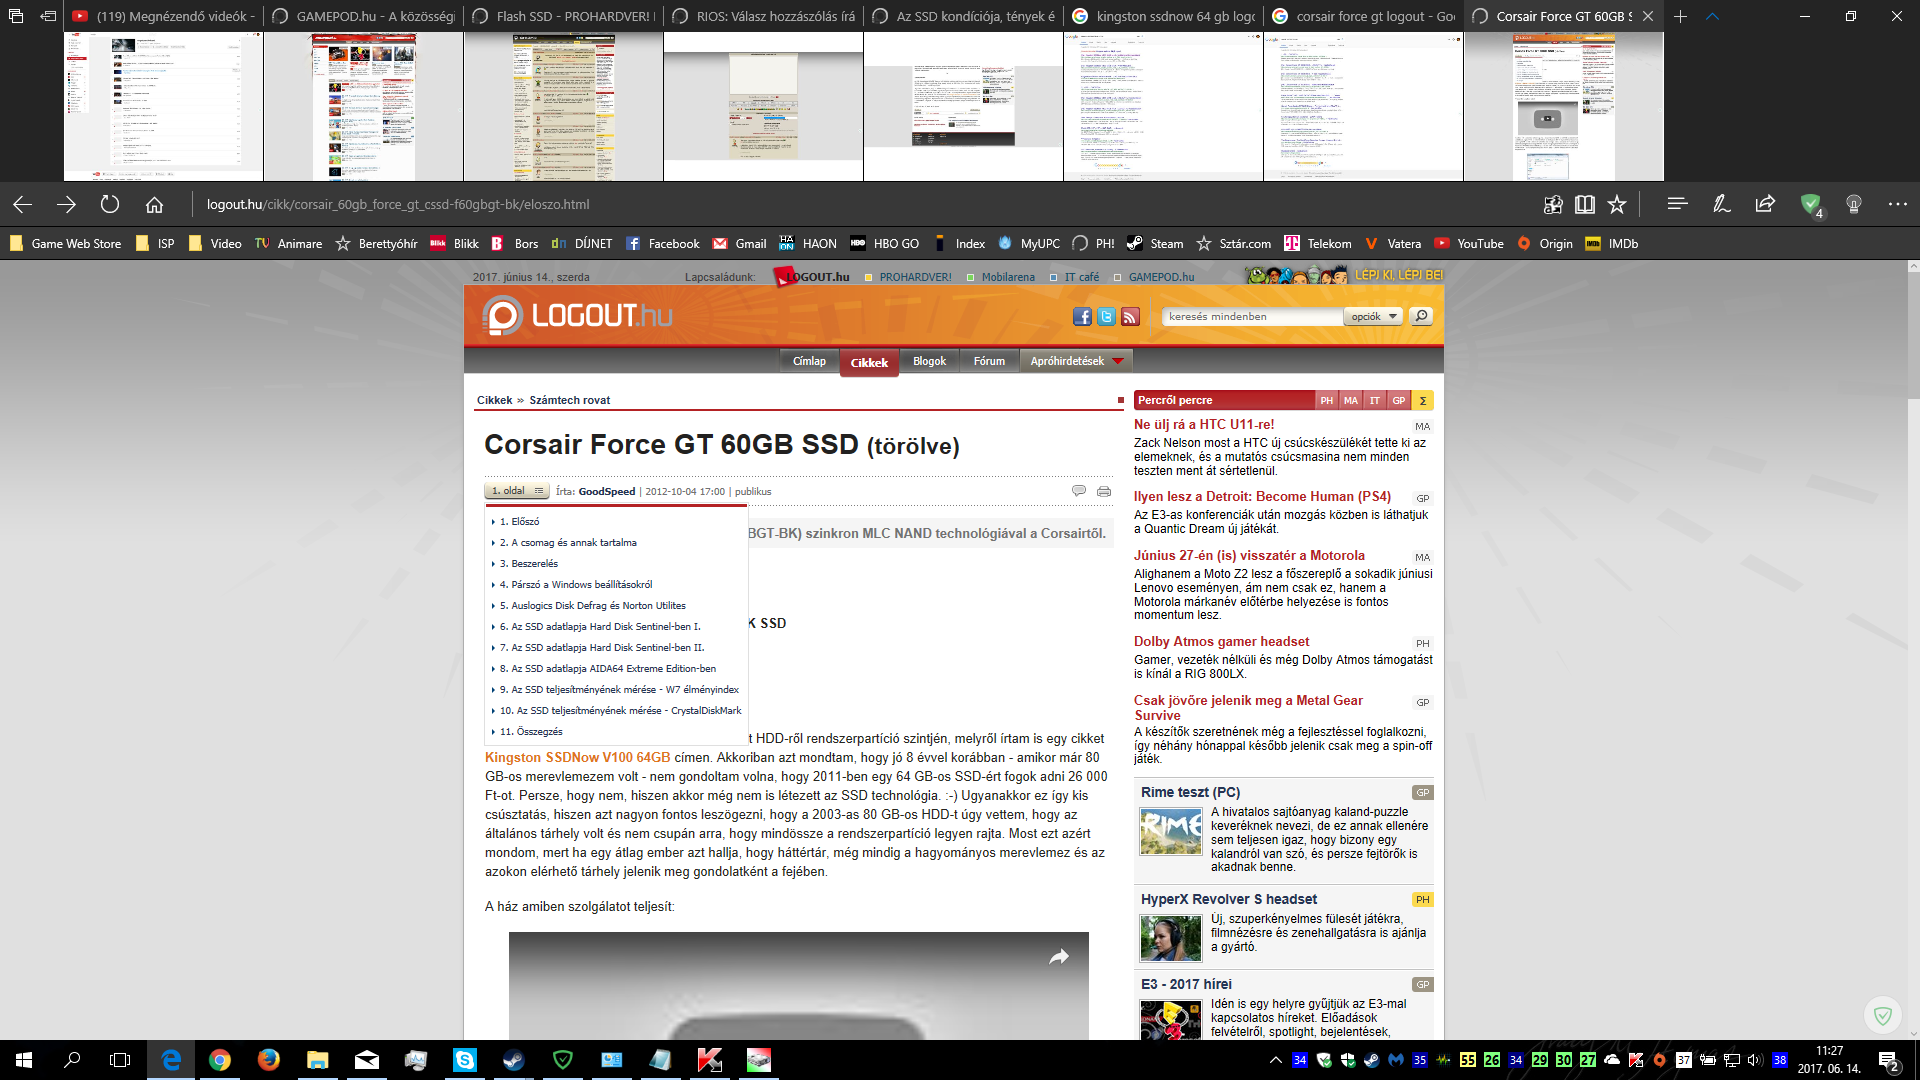1920x1080 pixels.
Task: Filter Percről percre by IT
Action: click(1374, 400)
